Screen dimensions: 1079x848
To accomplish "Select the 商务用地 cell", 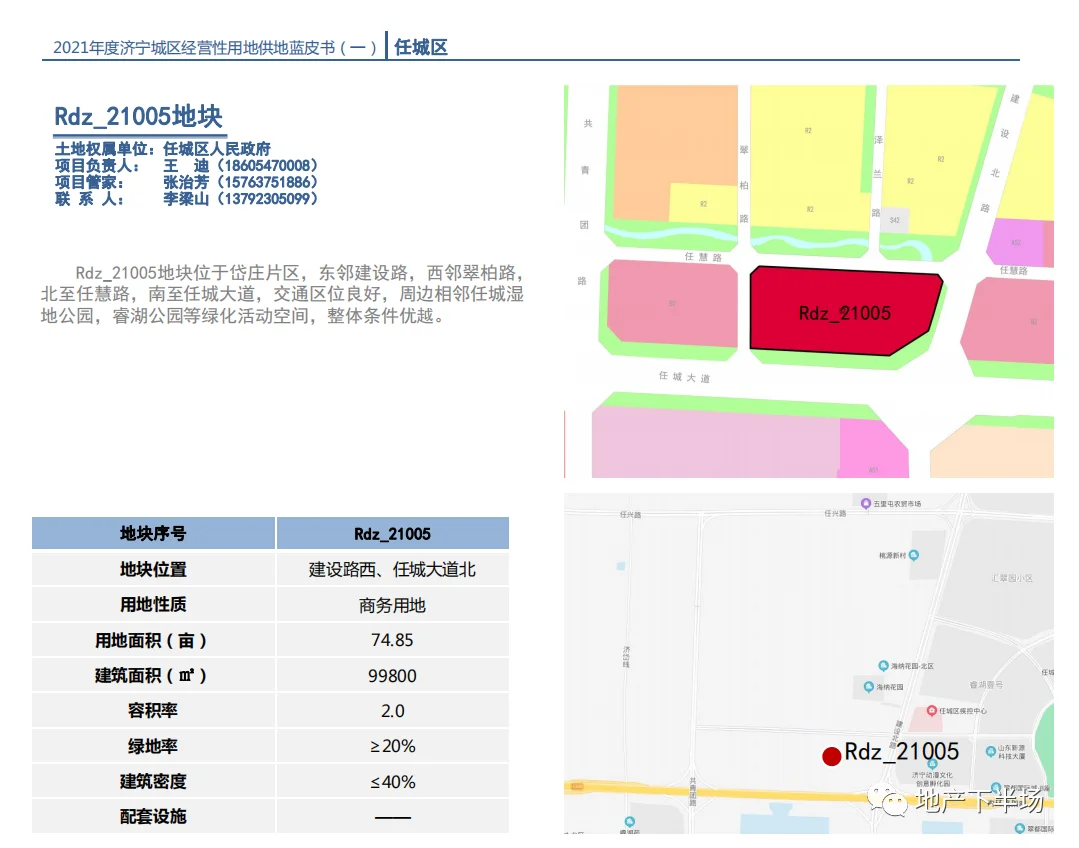I will (392, 605).
